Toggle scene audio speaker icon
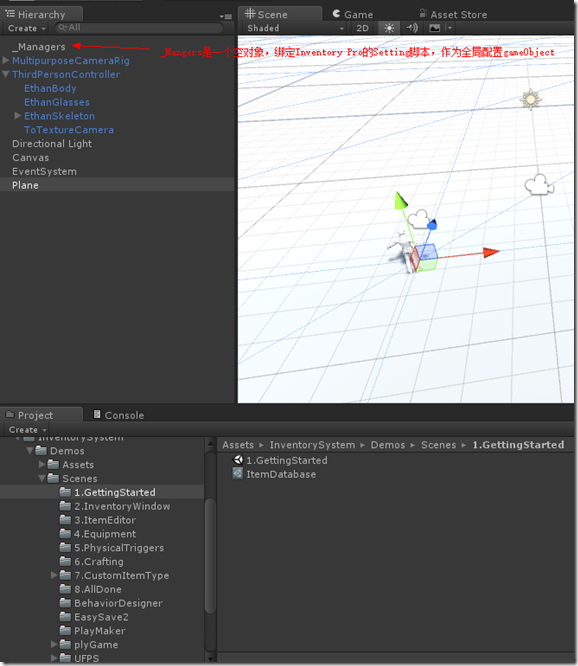The image size is (578, 666). click(412, 28)
